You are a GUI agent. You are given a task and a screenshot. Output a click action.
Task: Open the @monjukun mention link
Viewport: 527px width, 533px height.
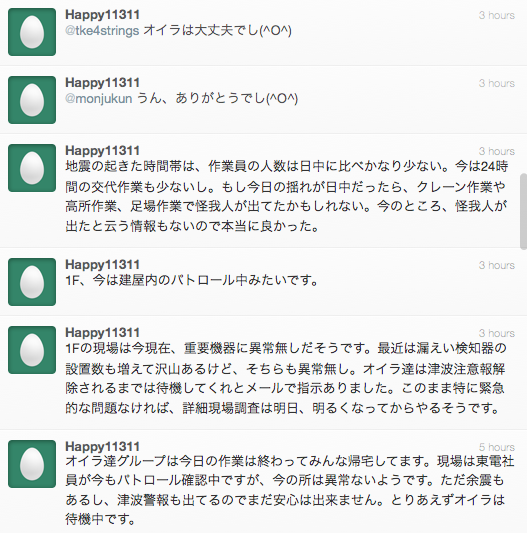point(99,99)
